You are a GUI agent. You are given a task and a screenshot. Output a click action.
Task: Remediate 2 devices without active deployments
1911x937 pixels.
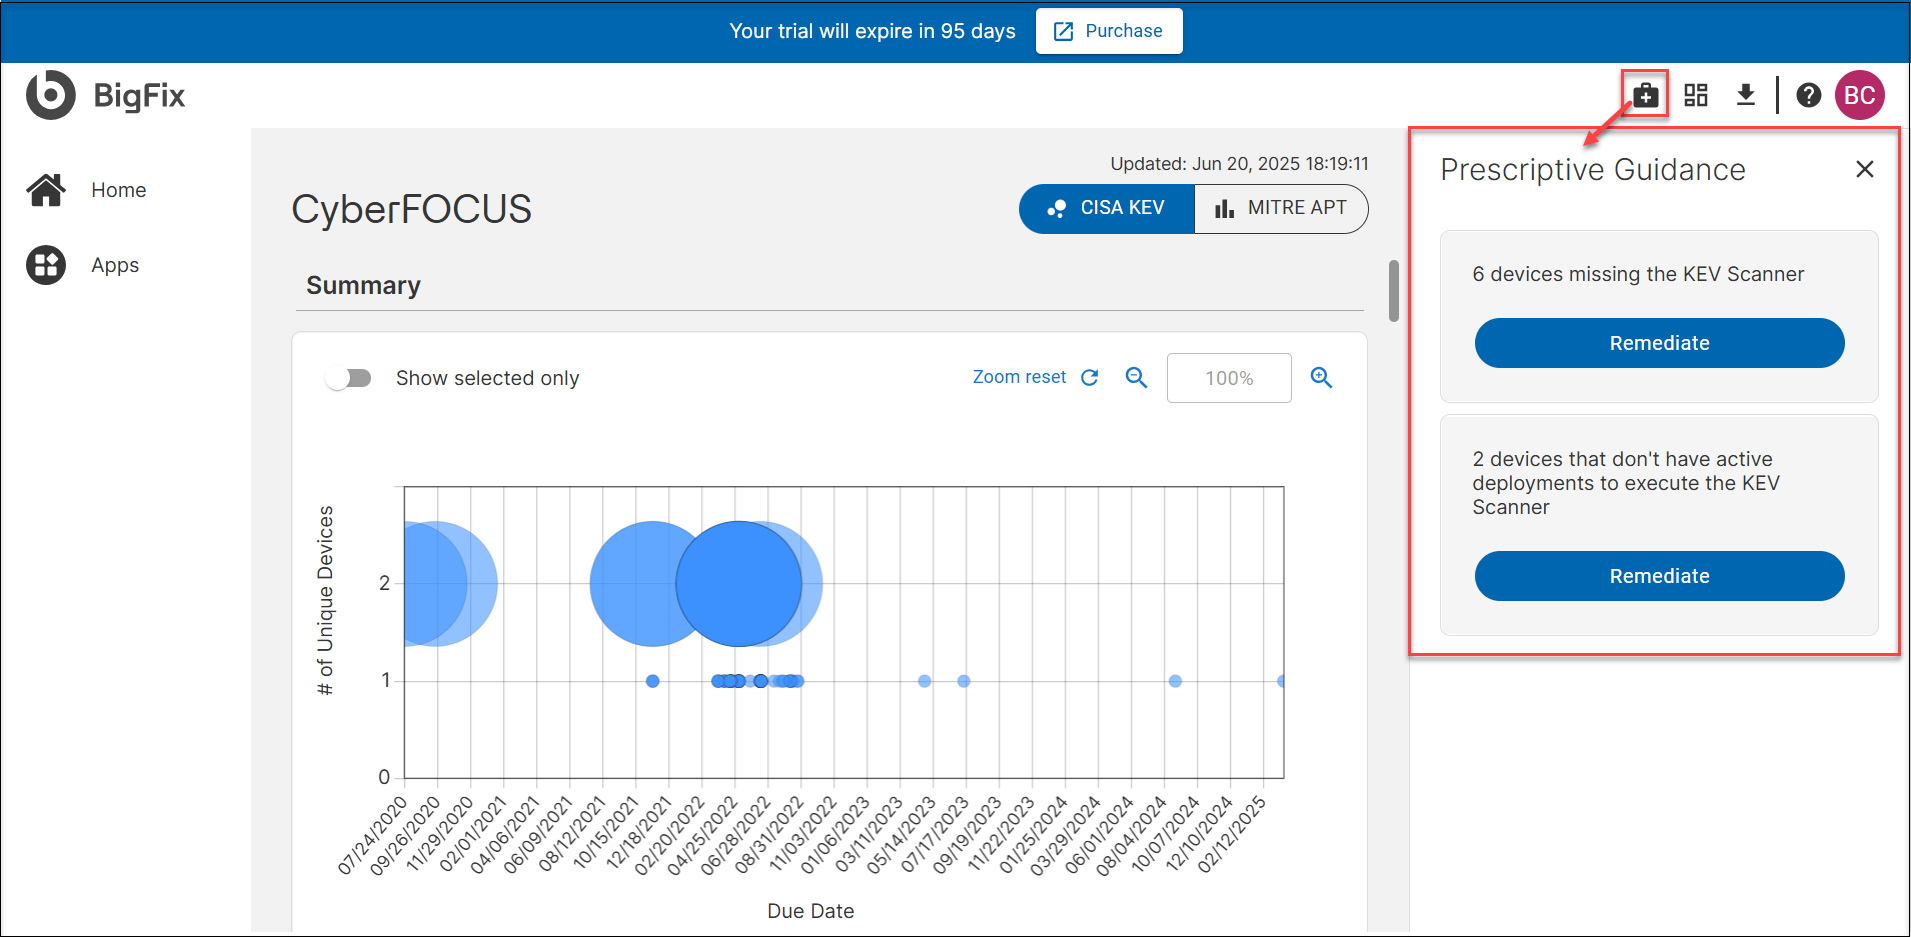(1659, 576)
